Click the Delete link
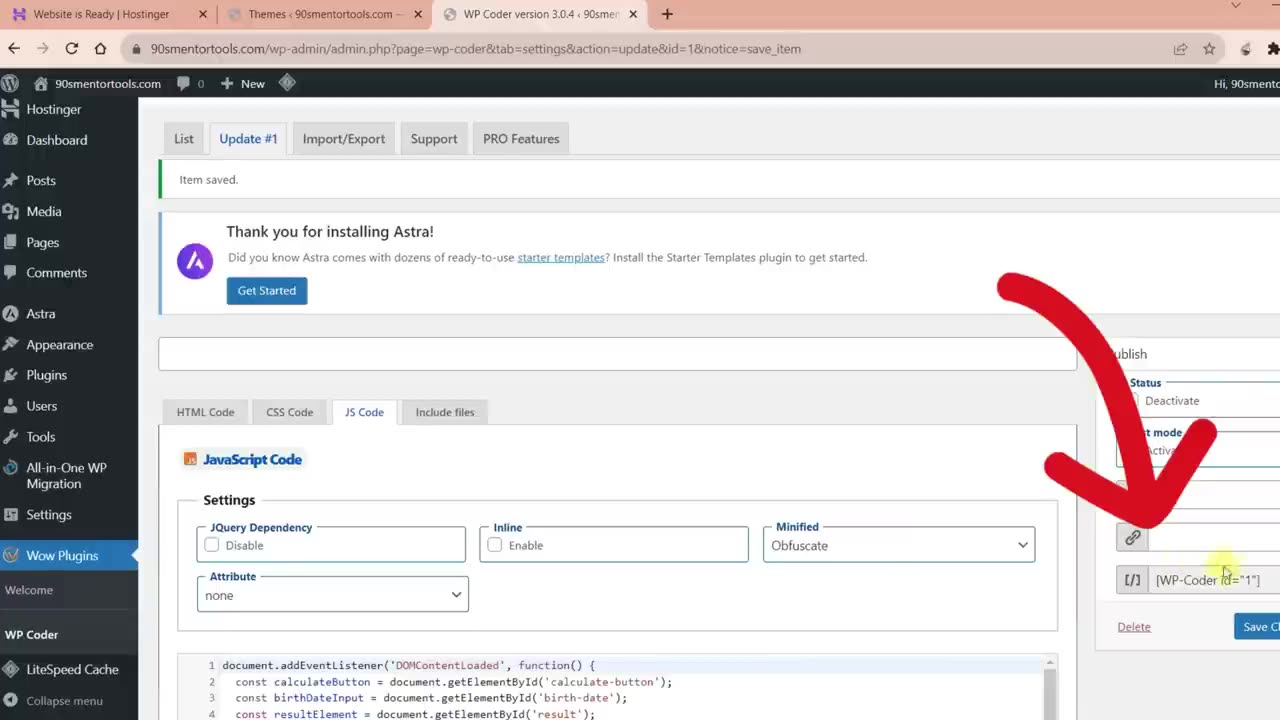The image size is (1280, 720). (1134, 627)
